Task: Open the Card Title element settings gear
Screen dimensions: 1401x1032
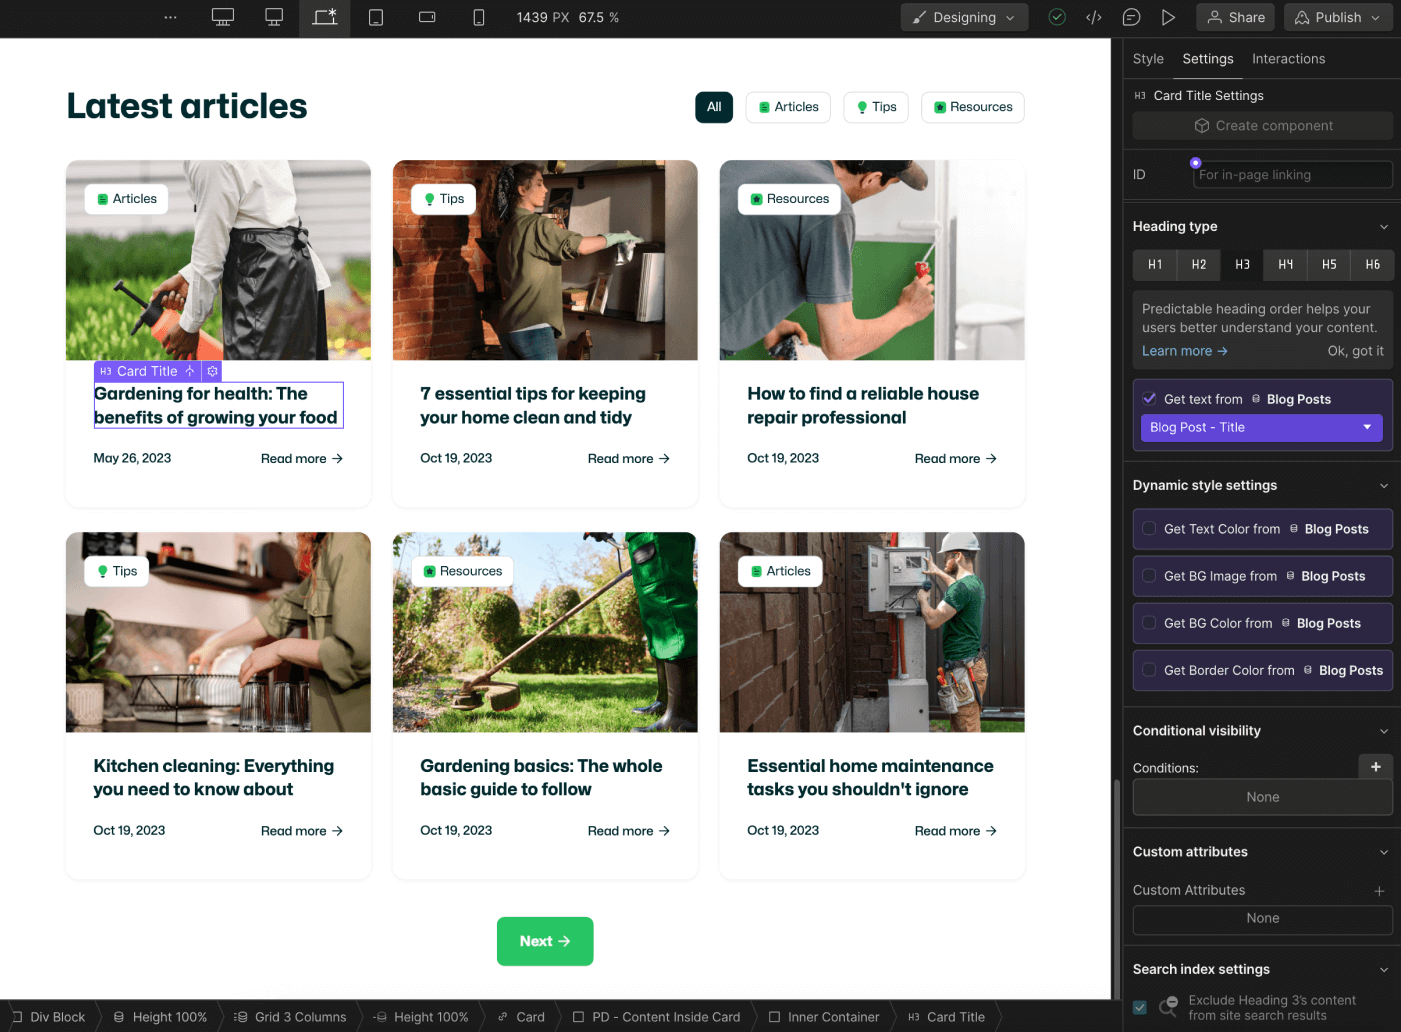Action: (212, 371)
